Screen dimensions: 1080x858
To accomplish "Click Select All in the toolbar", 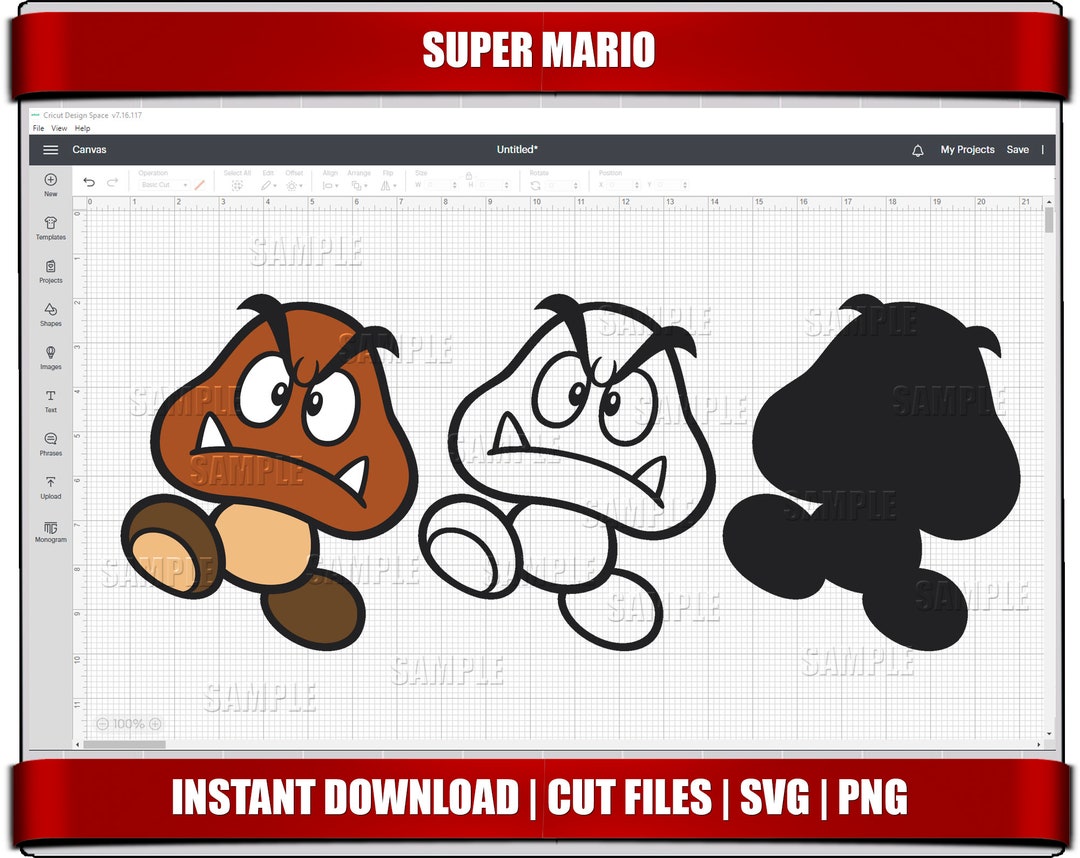I will click(235, 184).
